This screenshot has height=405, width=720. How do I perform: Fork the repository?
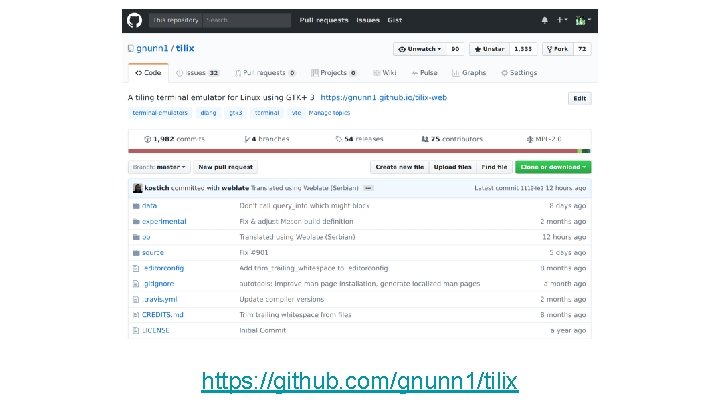tap(557, 49)
